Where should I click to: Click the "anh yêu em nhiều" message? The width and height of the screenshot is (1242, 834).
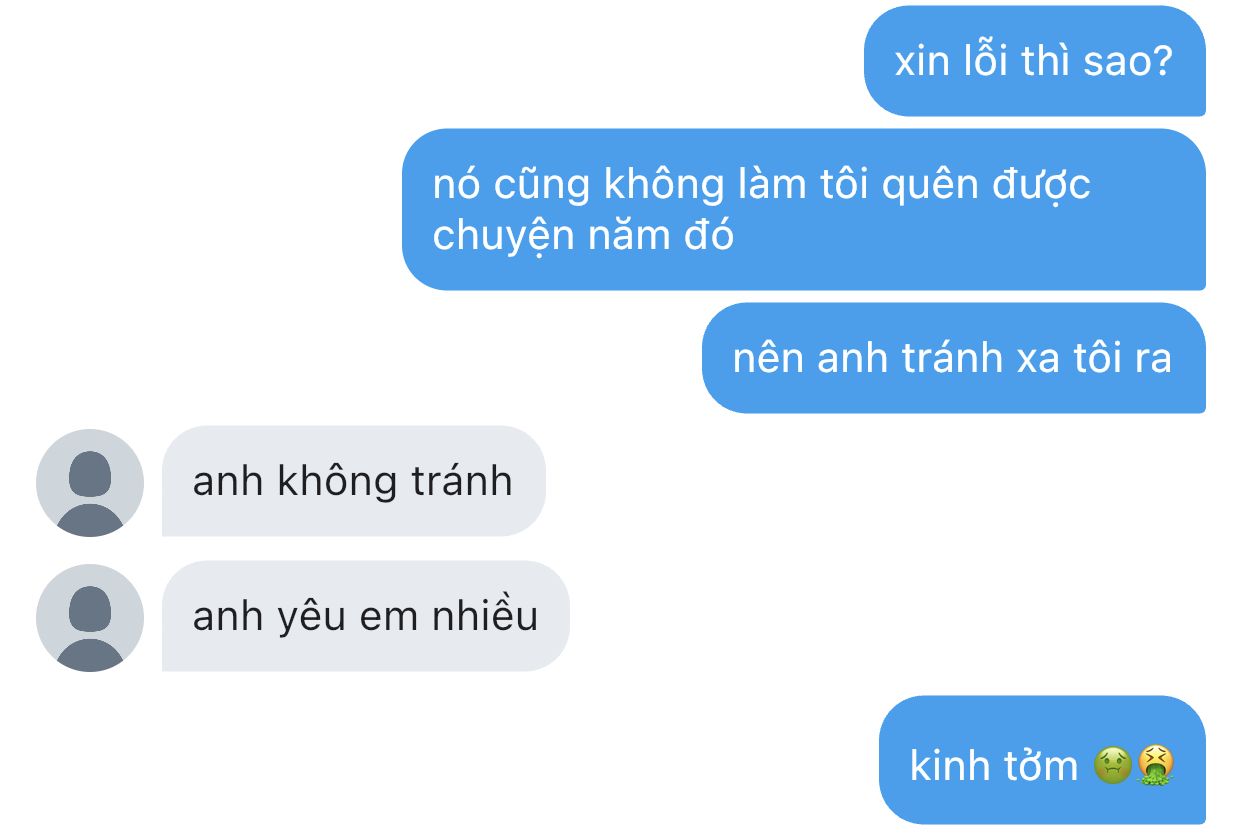[366, 616]
